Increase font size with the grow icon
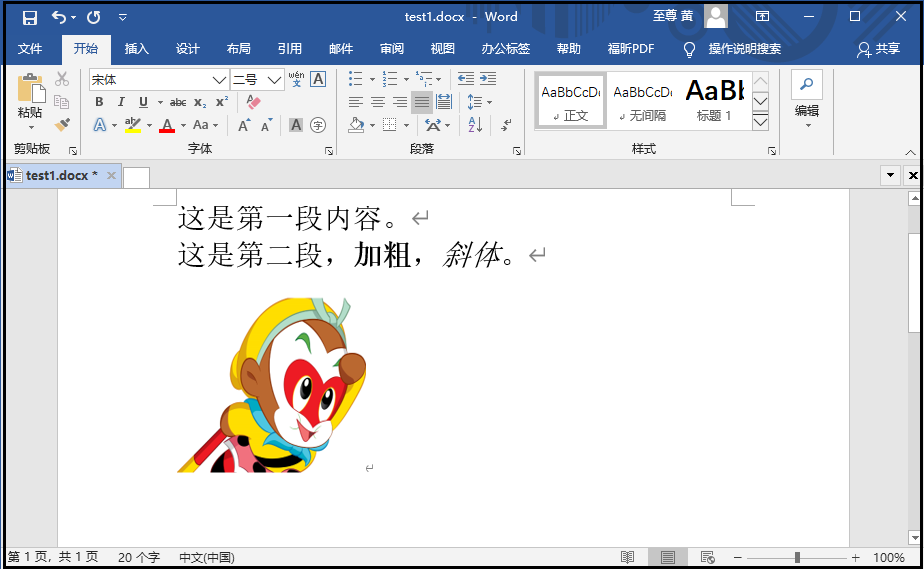This screenshot has width=924, height=569. tap(244, 125)
